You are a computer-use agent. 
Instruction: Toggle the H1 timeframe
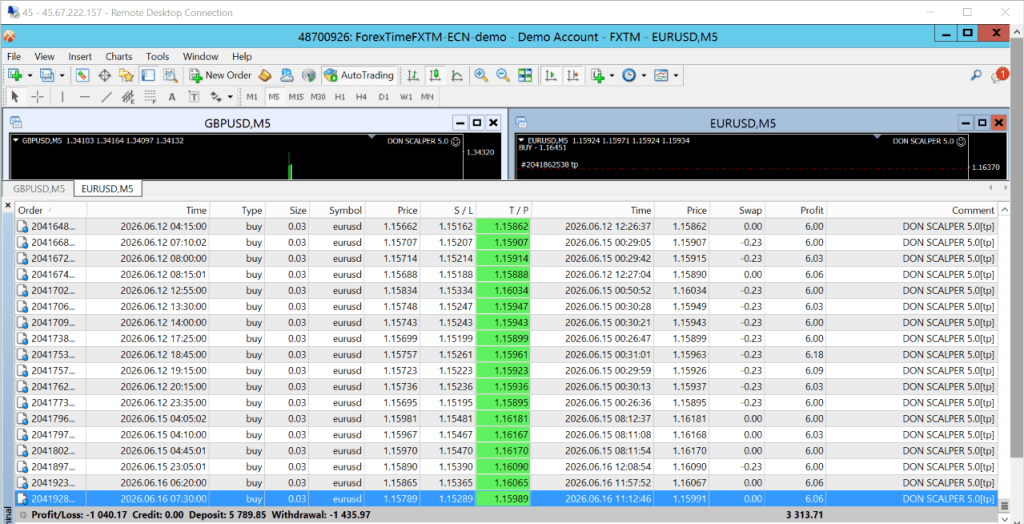tap(340, 97)
